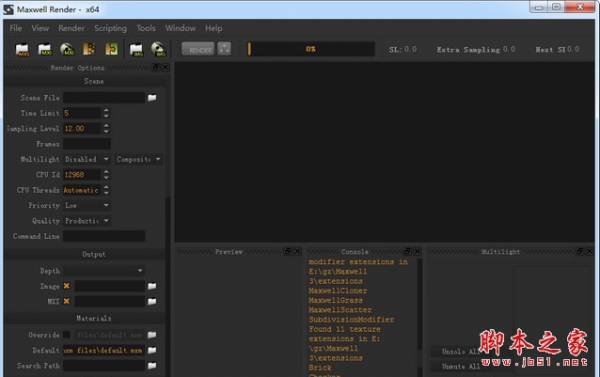Browse for a Scene File with the folder icon

152,98
